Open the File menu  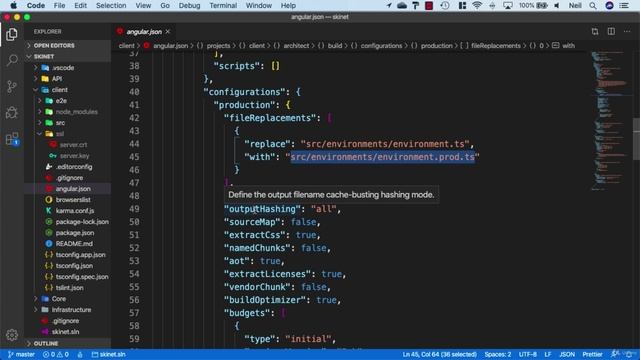tap(59, 5)
